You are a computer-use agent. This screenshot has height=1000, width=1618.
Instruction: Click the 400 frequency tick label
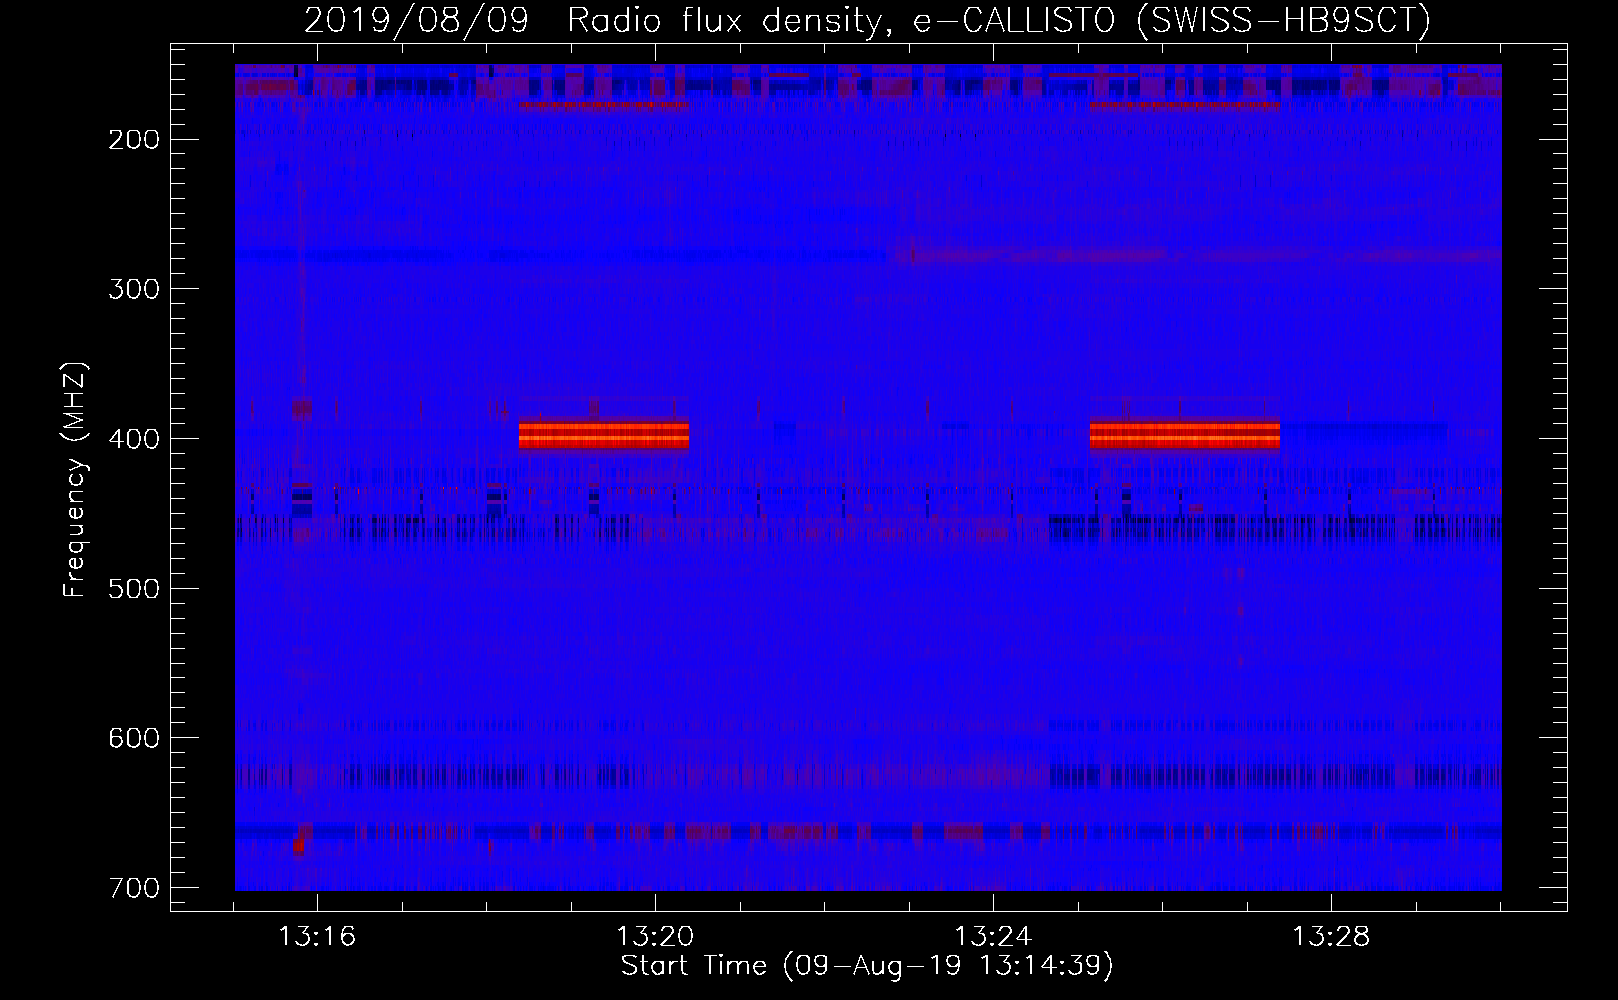click(x=133, y=439)
